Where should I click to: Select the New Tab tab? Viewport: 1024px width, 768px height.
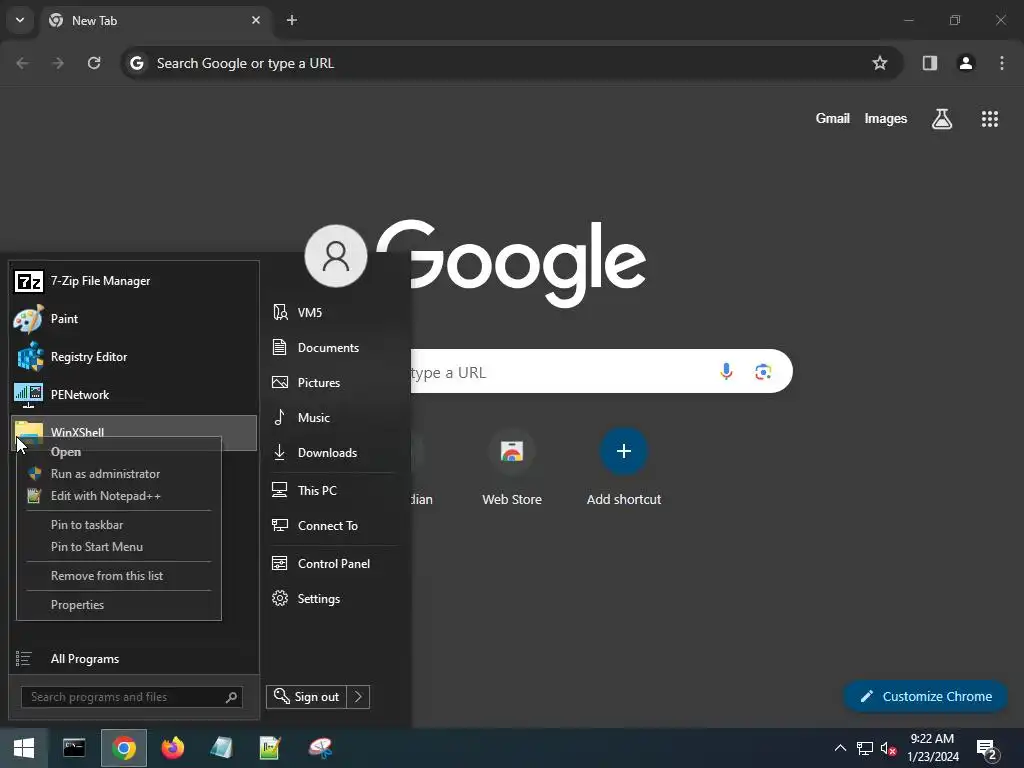(x=157, y=20)
